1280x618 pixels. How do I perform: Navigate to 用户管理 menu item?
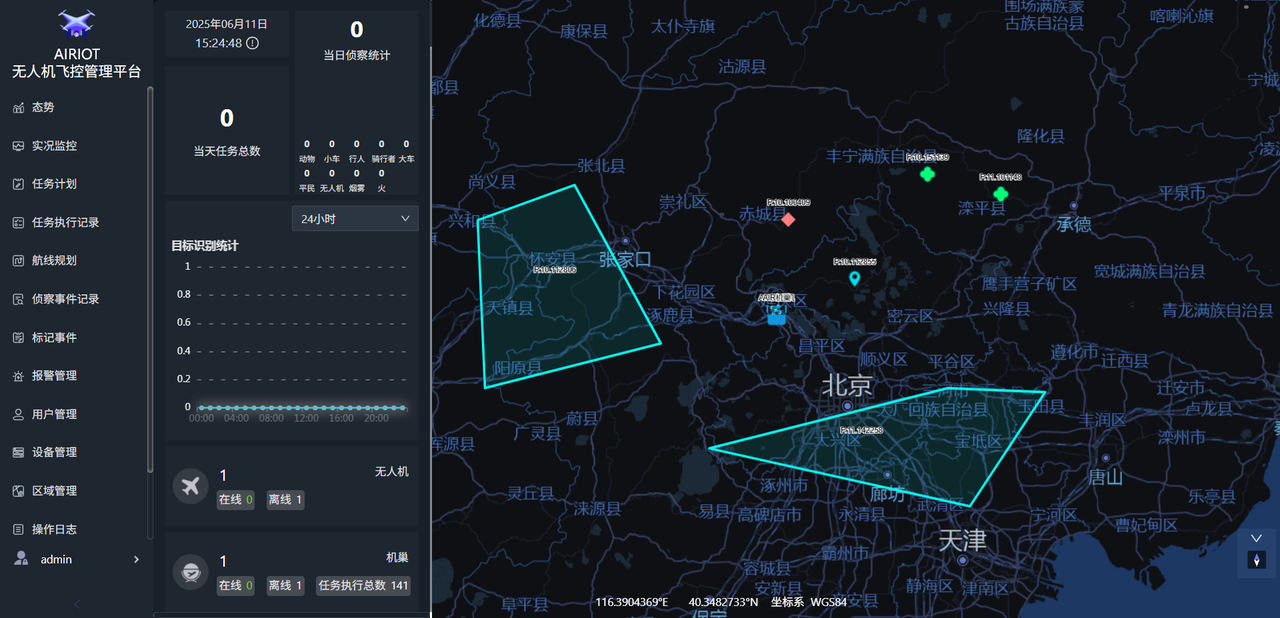(55, 414)
